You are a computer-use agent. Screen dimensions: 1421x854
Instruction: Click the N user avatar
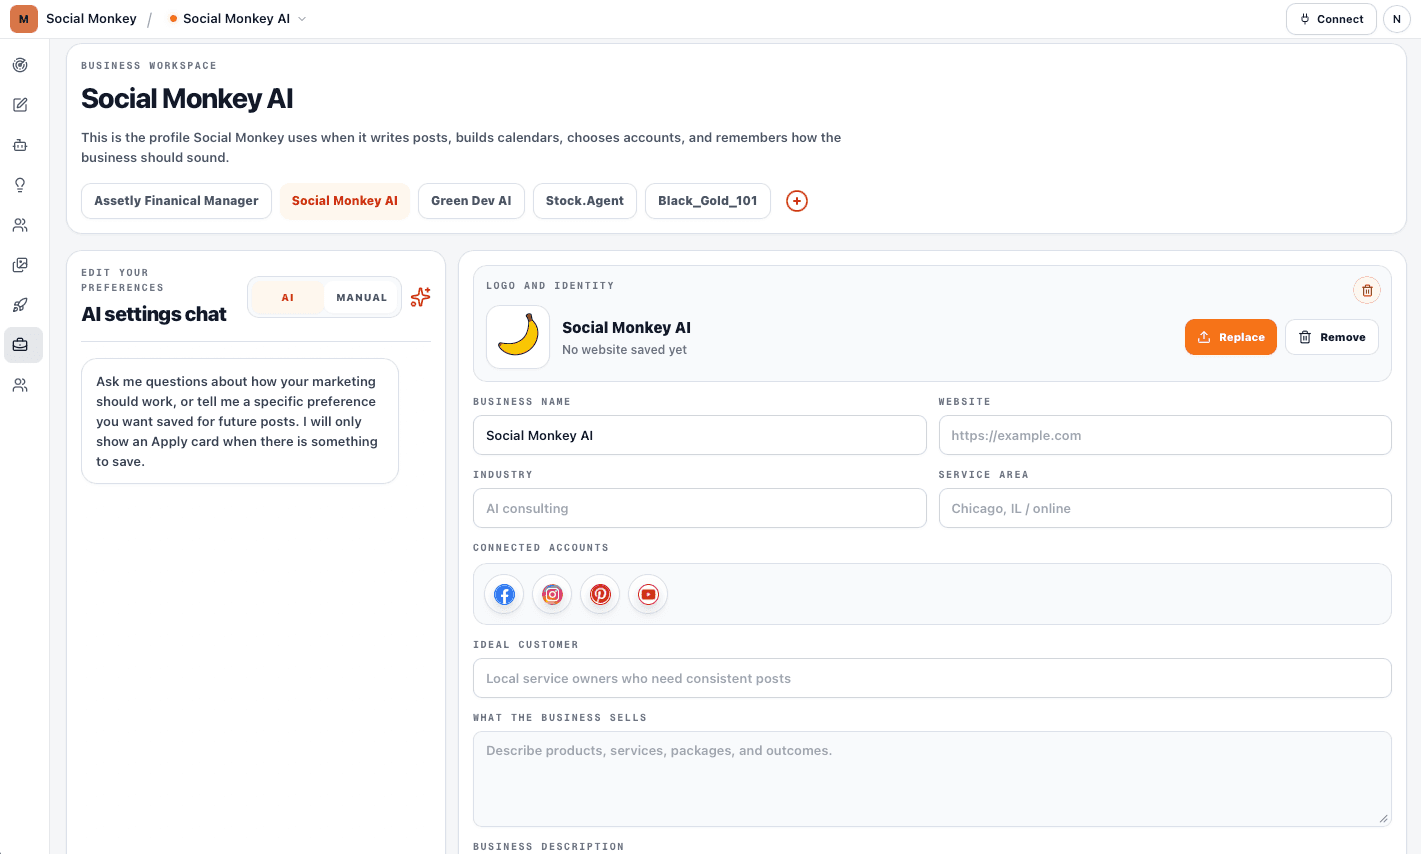click(x=1396, y=19)
